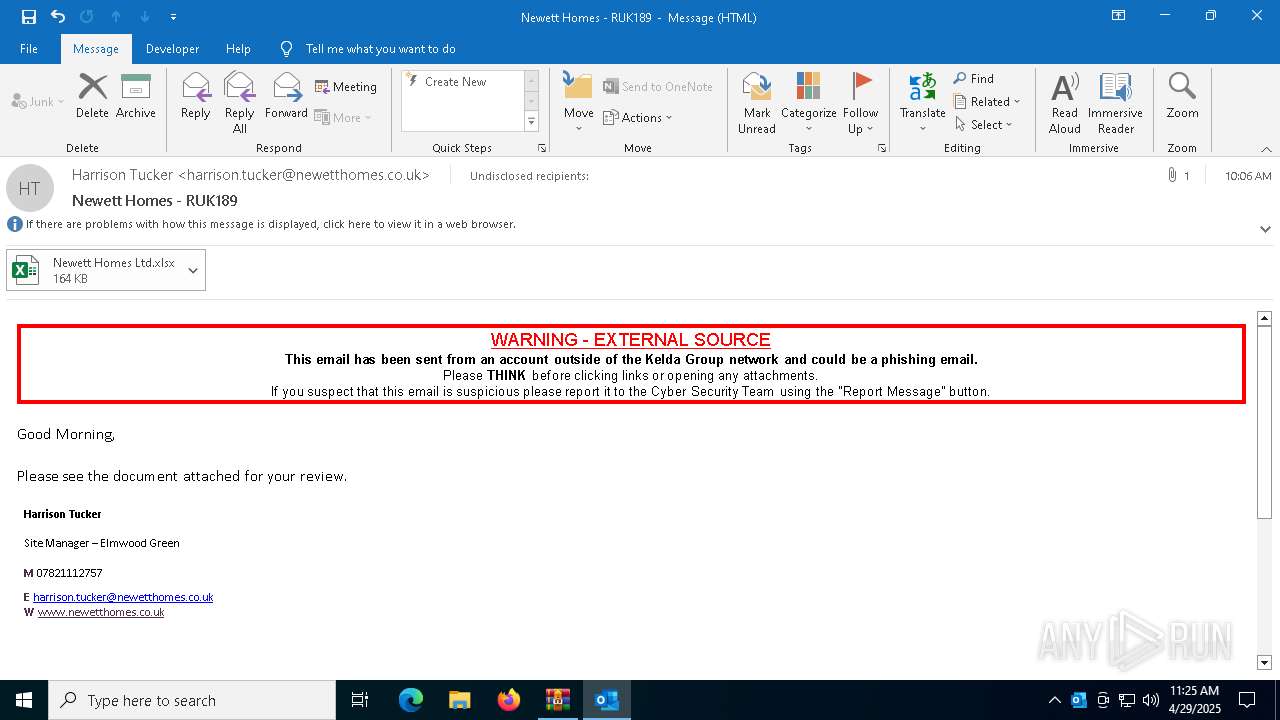Image resolution: width=1280 pixels, height=720 pixels.
Task: Open the Help tab
Action: [238, 49]
